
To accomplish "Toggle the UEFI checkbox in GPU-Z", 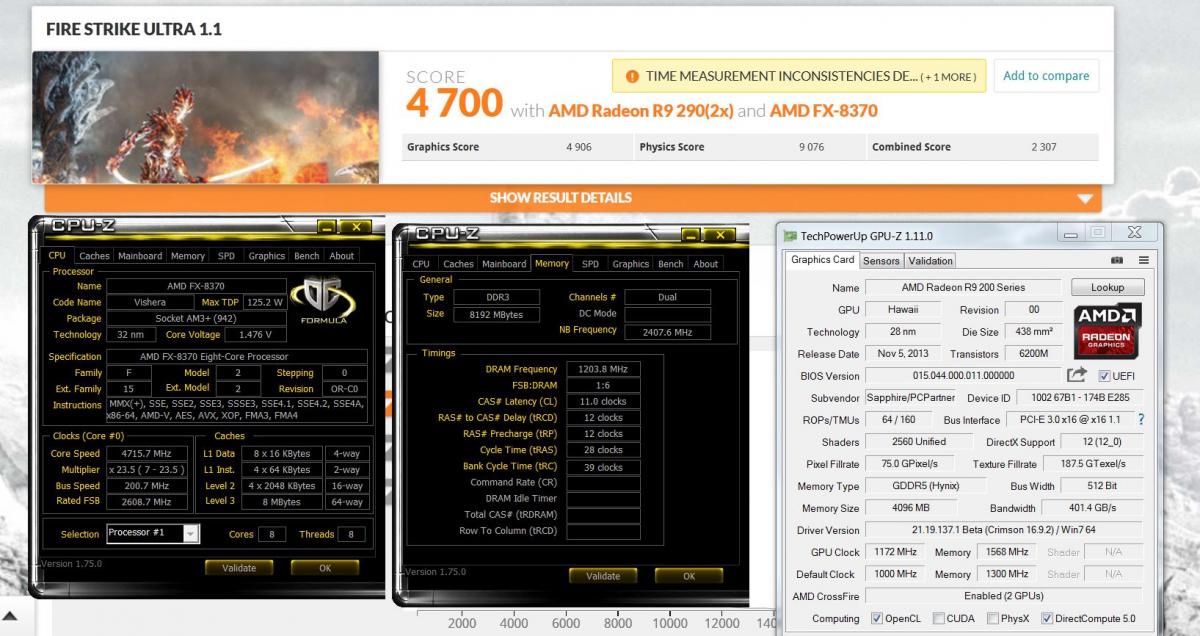I will (x=1104, y=376).
